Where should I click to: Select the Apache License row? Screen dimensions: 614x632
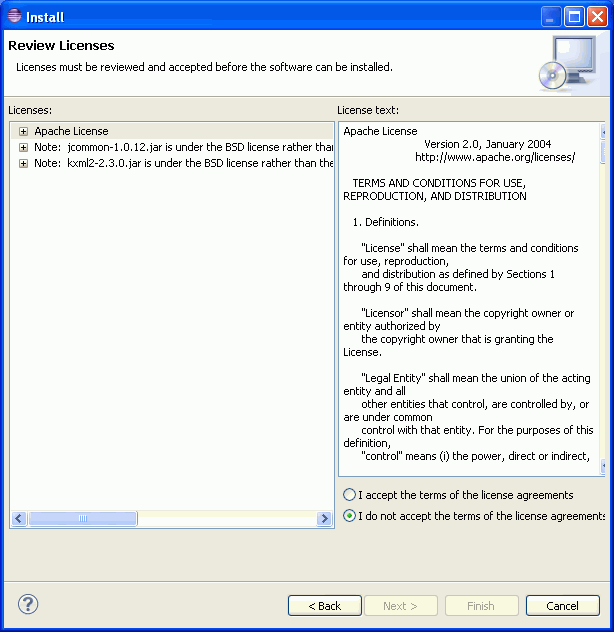click(x=172, y=131)
